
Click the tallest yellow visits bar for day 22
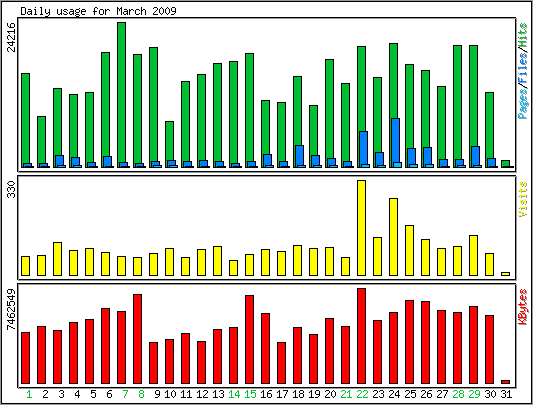coord(361,228)
